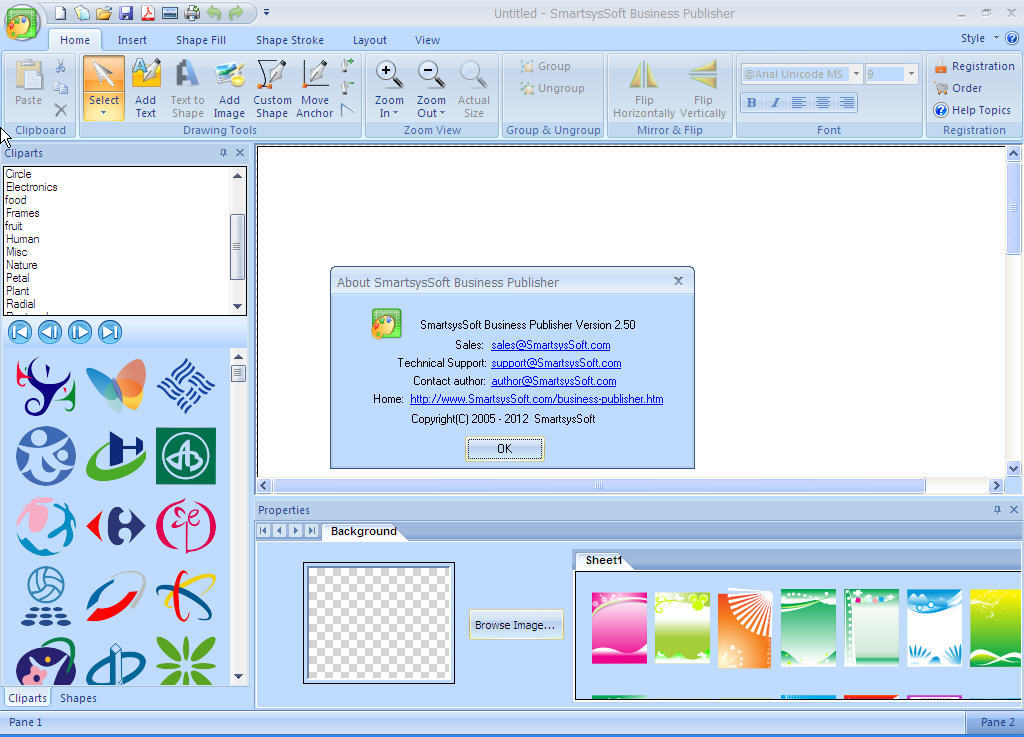Click the Cut scissors icon

coord(61,66)
